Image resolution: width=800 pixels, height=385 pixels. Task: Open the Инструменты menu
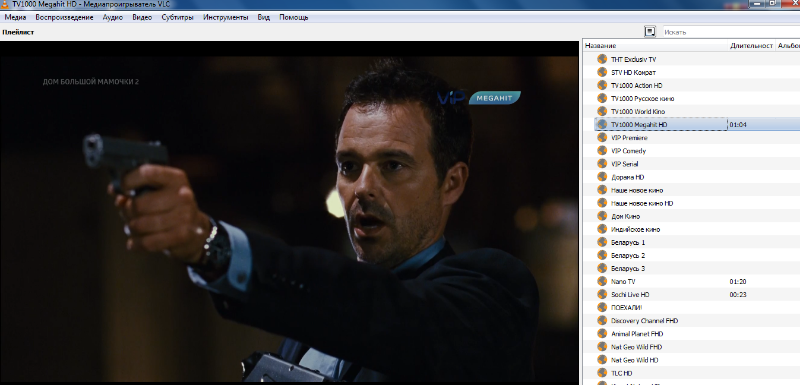pyautogui.click(x=226, y=17)
